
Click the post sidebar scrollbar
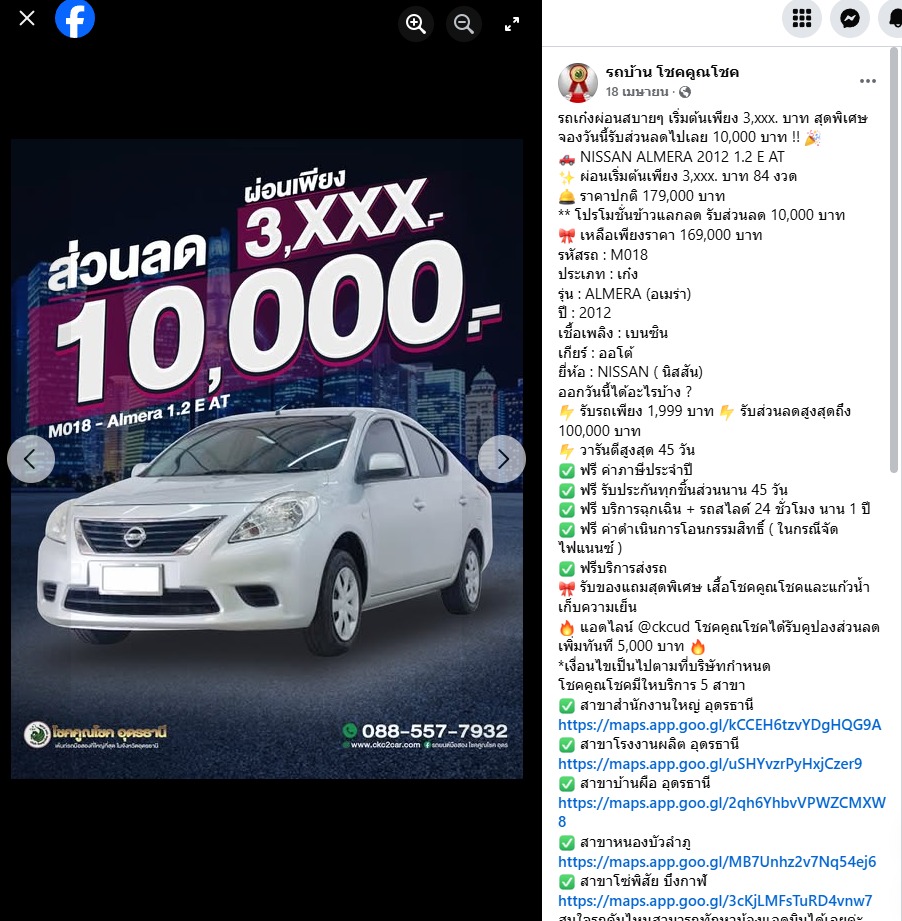coord(894,261)
